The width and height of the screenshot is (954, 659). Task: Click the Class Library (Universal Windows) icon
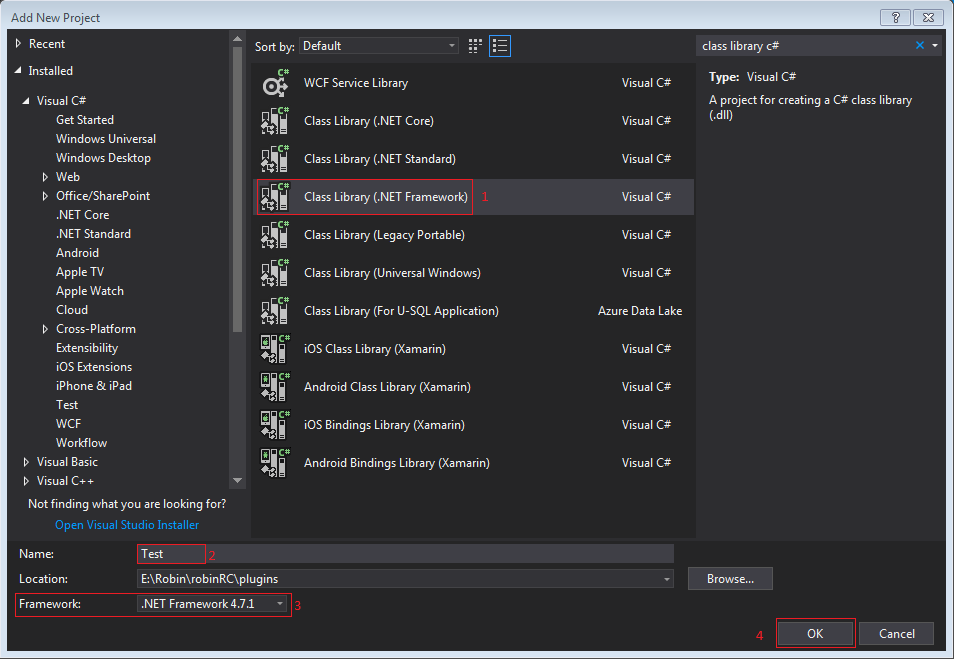276,273
